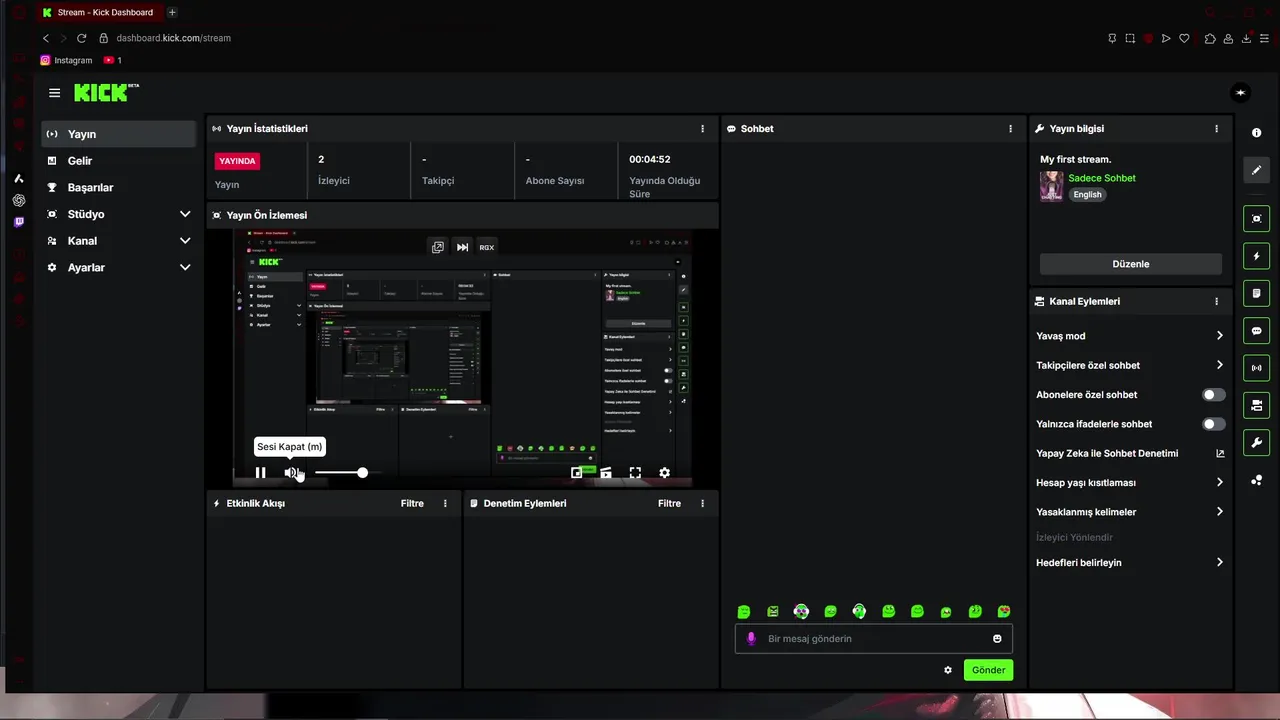
Task: Click the heart emote with red eyes
Action: pos(1004,611)
